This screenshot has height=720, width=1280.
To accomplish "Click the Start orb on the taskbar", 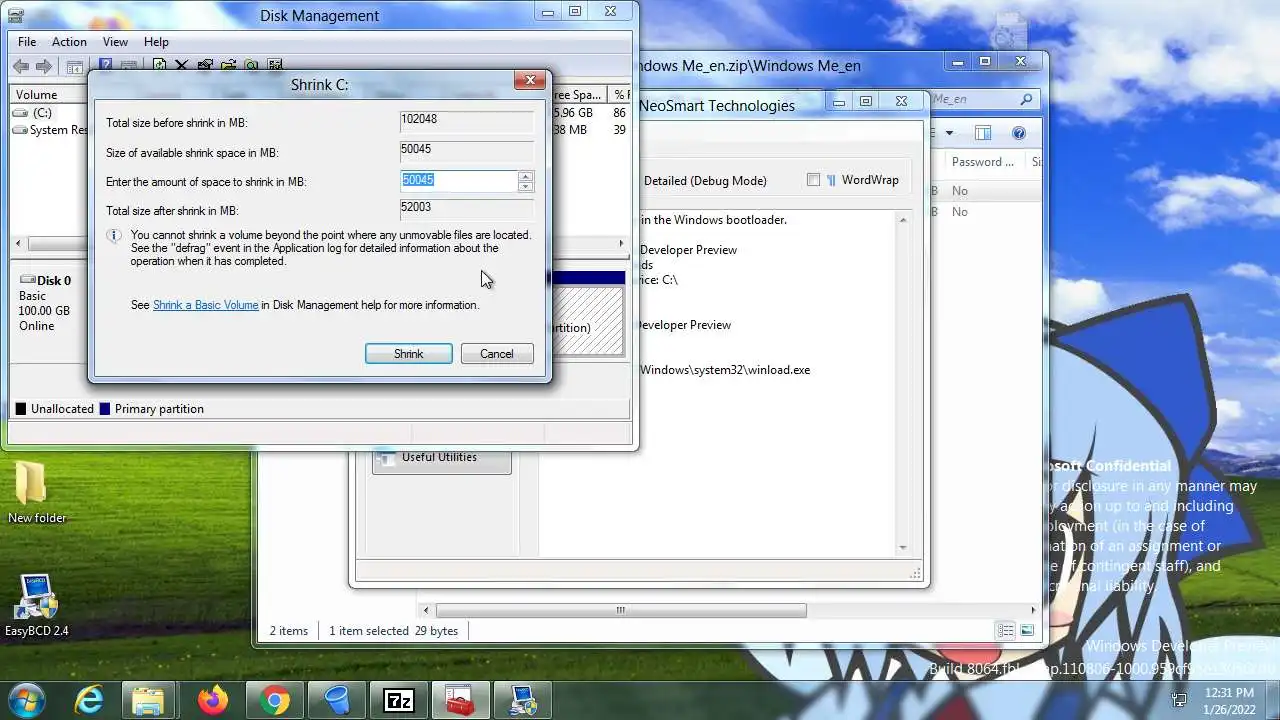I will pyautogui.click(x=27, y=699).
